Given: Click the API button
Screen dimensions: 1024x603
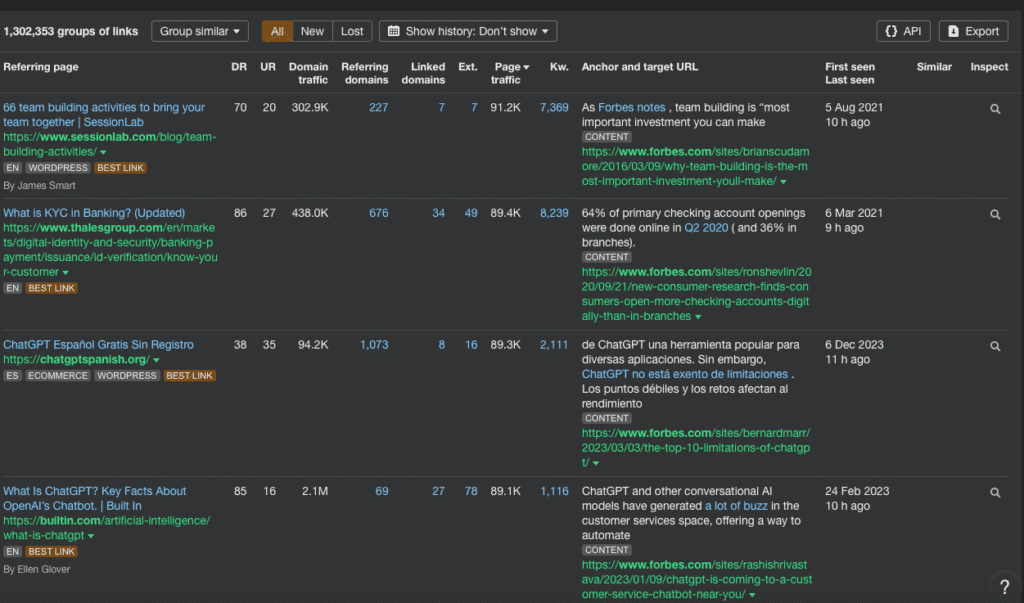Looking at the screenshot, I should click(x=903, y=31).
